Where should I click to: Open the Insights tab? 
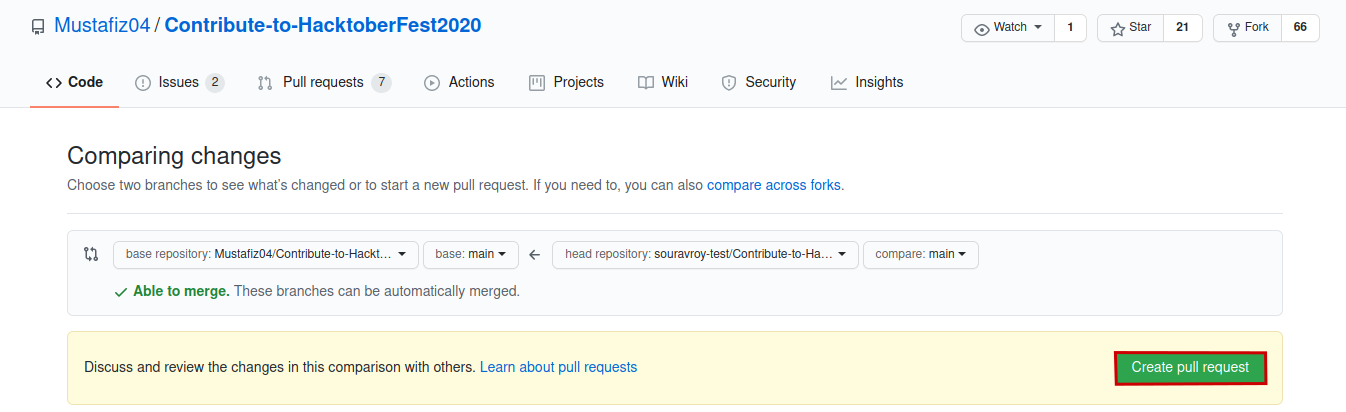[x=867, y=82]
